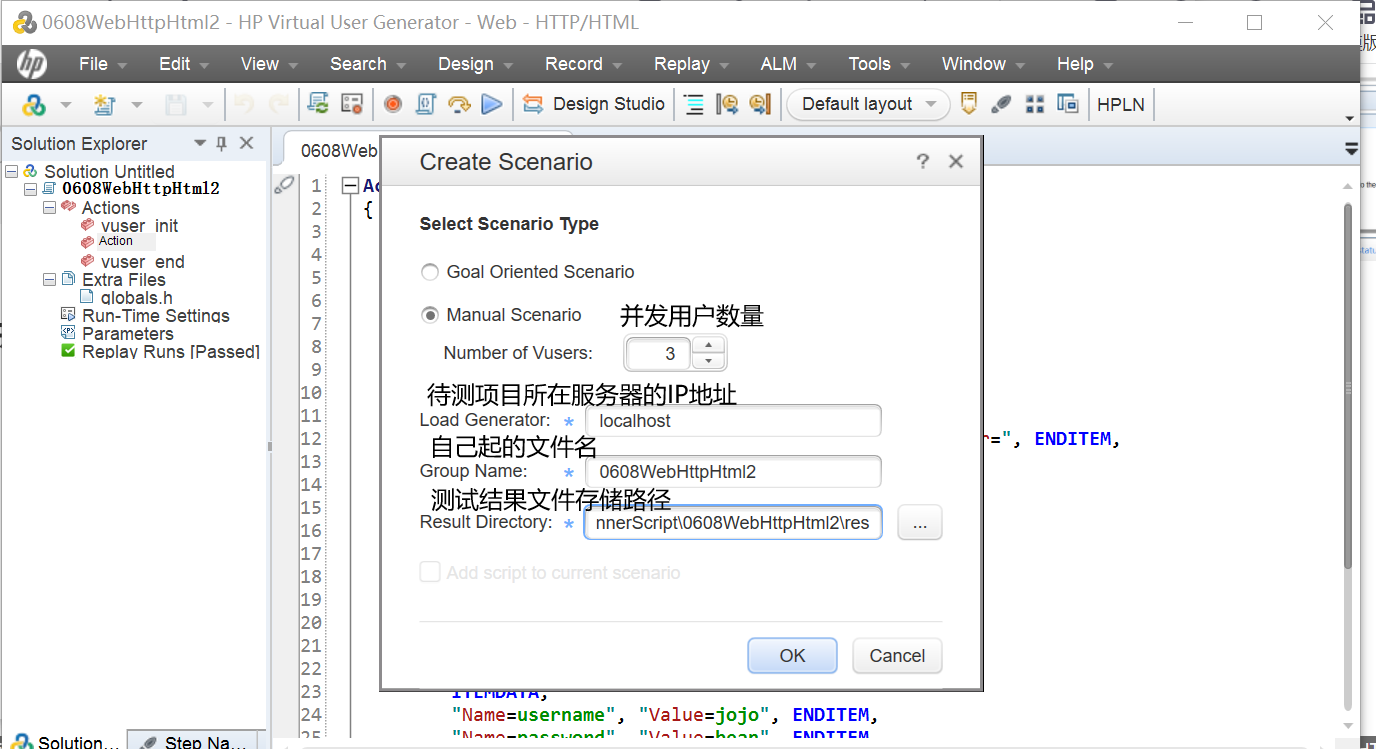Click the gray pencil icon in the toolbar
This screenshot has height=749, width=1376.
click(1001, 104)
